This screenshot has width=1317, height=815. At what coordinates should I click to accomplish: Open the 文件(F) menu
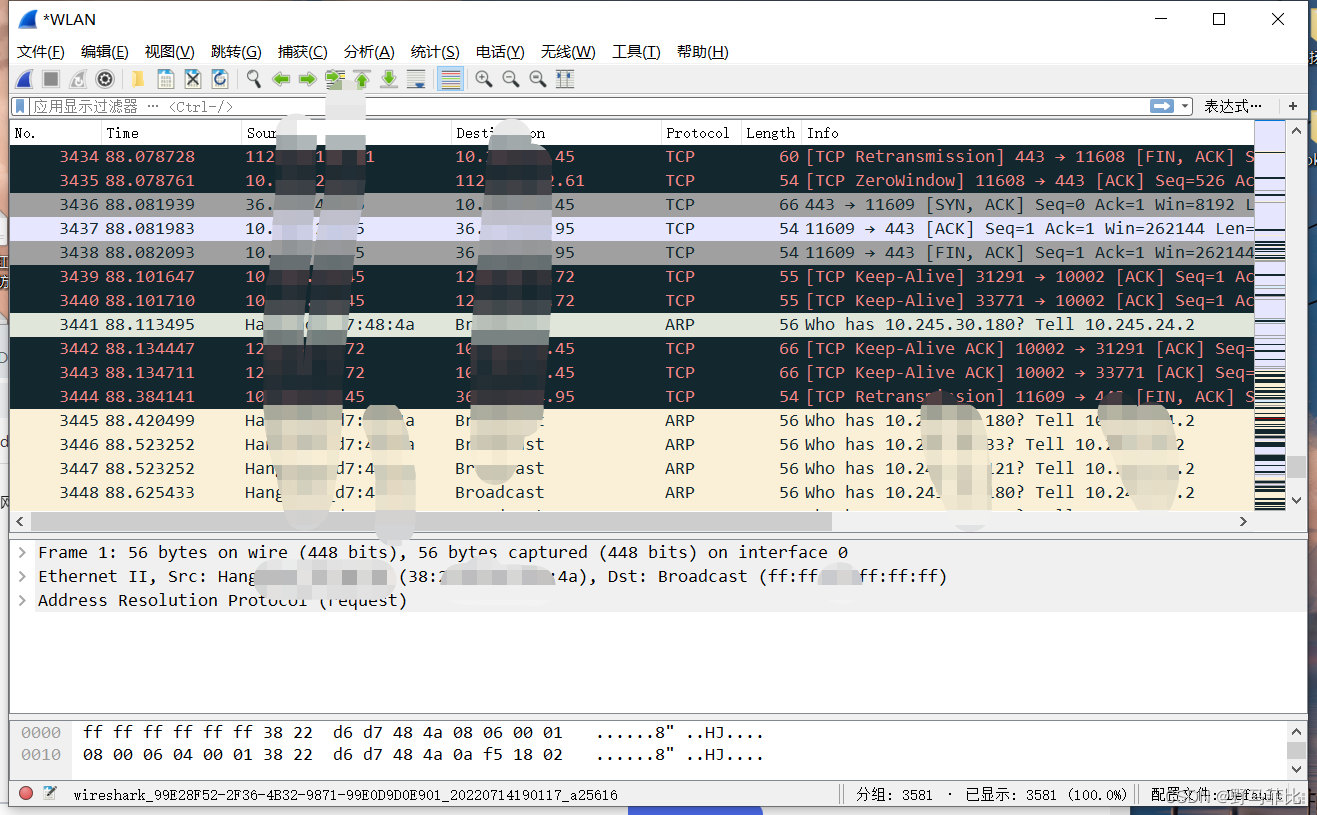click(x=41, y=52)
